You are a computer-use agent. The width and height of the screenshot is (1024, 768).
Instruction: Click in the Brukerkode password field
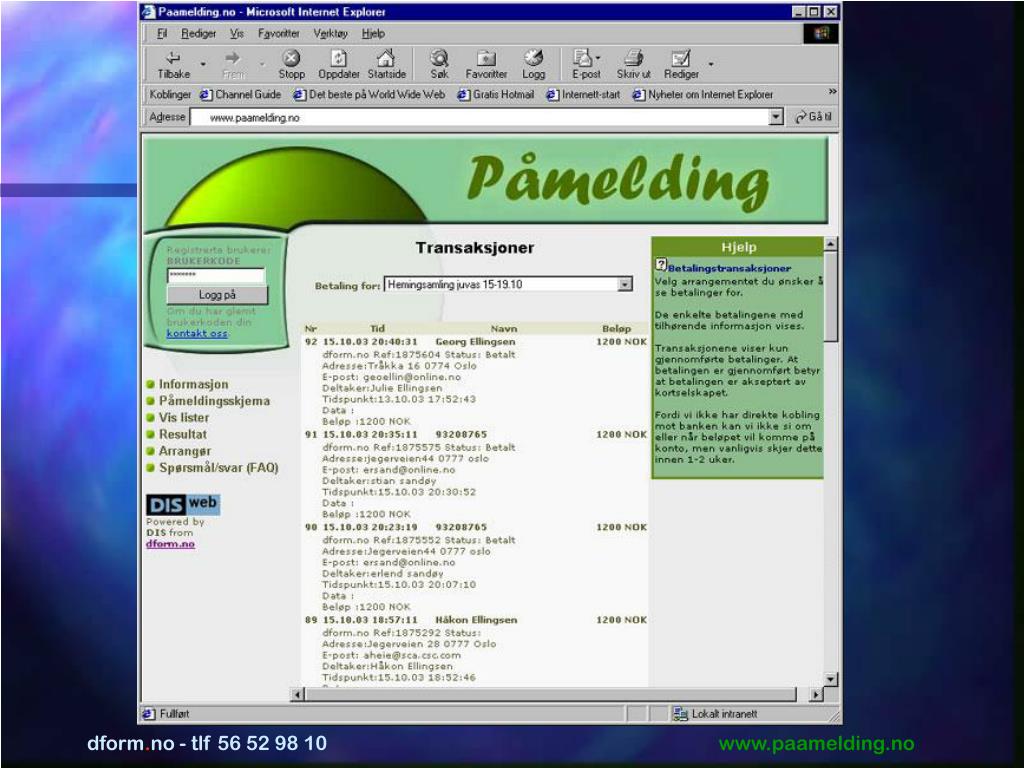(216, 275)
